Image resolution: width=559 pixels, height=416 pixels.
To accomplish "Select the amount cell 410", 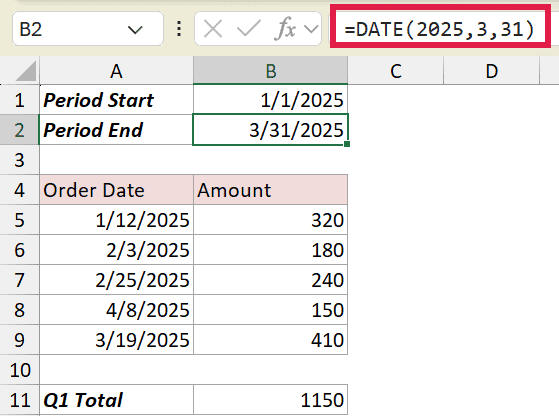I will pyautogui.click(x=271, y=339).
